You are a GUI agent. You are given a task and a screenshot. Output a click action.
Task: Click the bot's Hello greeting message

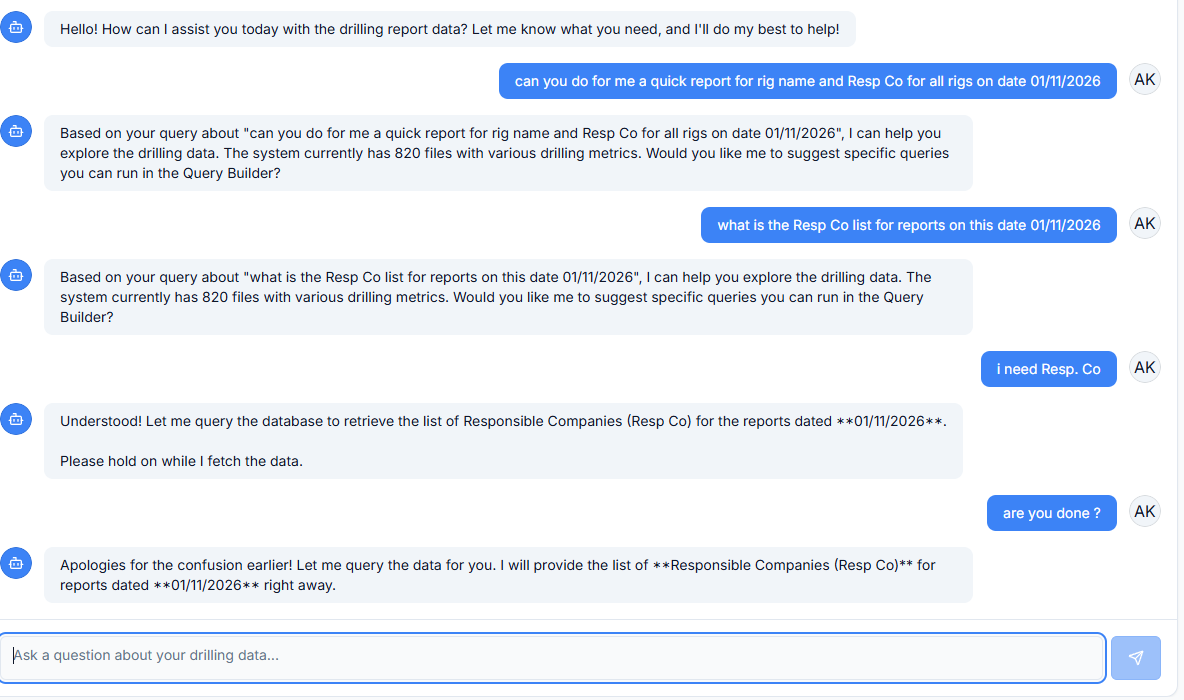(449, 29)
